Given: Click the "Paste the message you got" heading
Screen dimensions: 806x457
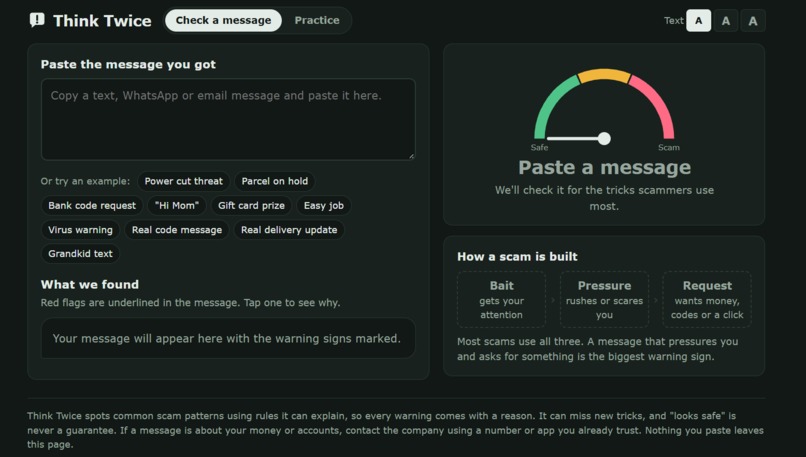Looking at the screenshot, I should [x=128, y=64].
